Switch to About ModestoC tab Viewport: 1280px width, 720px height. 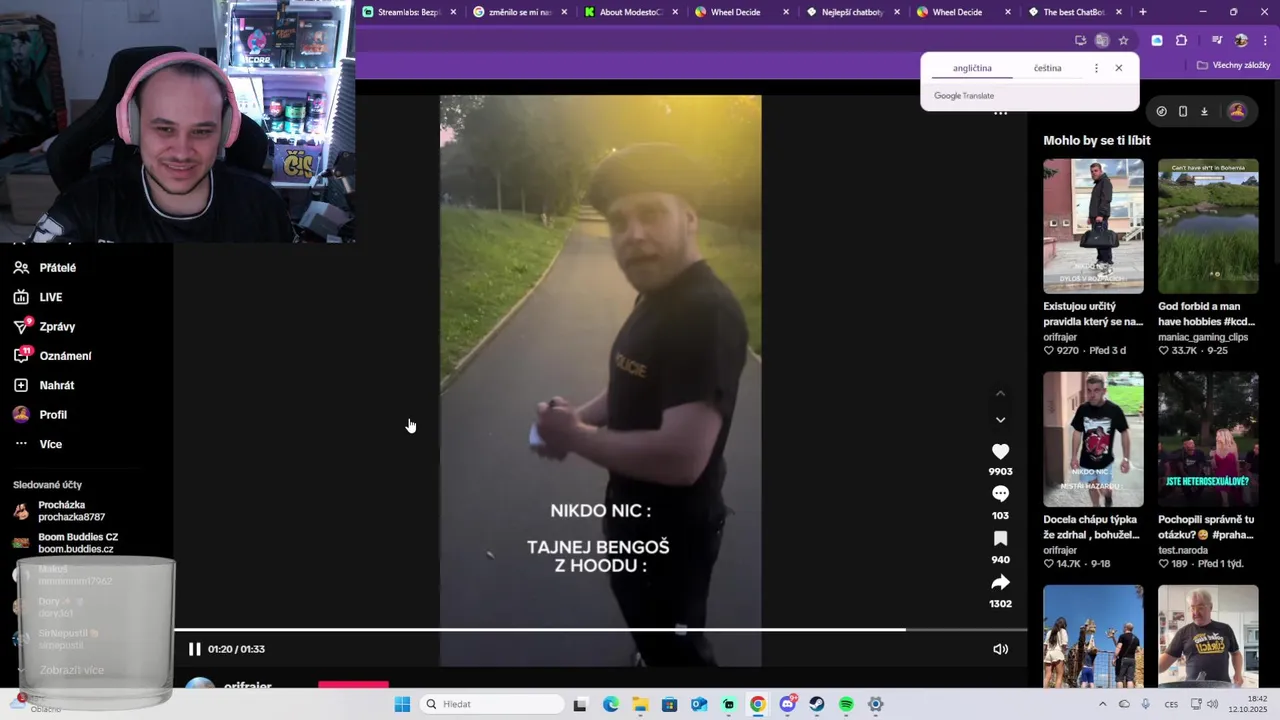coord(631,12)
